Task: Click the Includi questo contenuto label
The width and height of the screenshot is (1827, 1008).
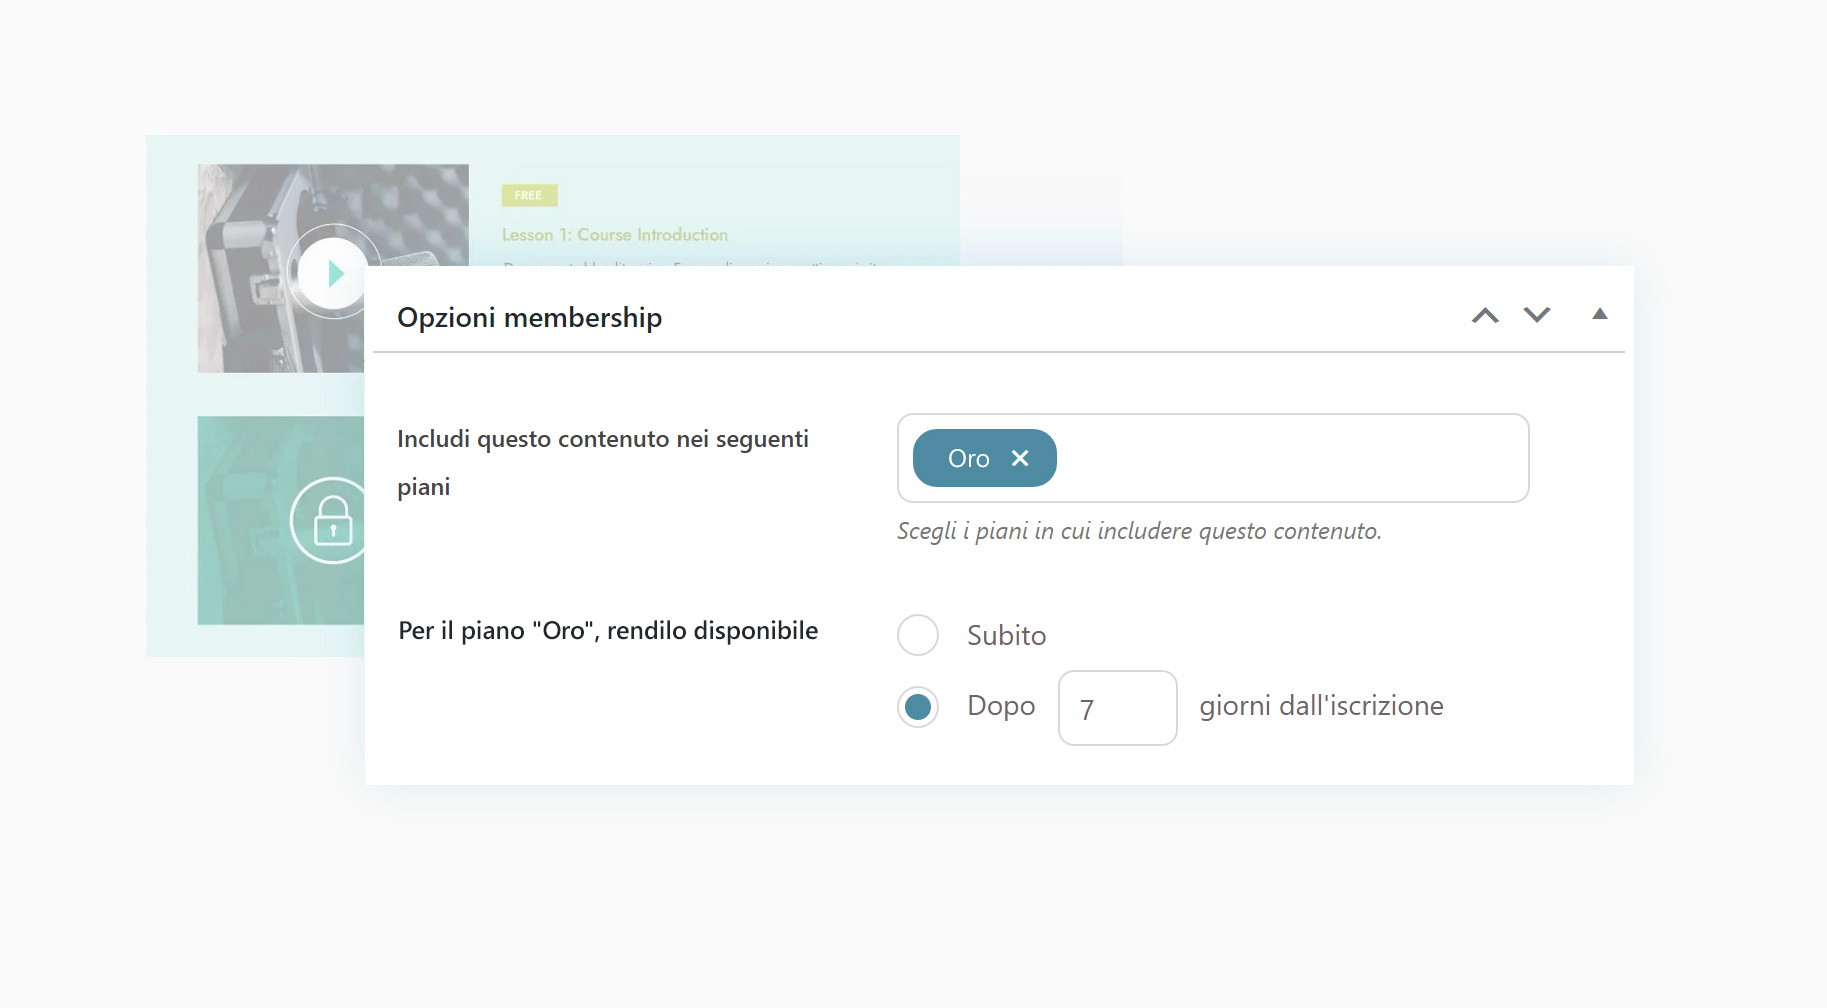Action: click(x=602, y=440)
